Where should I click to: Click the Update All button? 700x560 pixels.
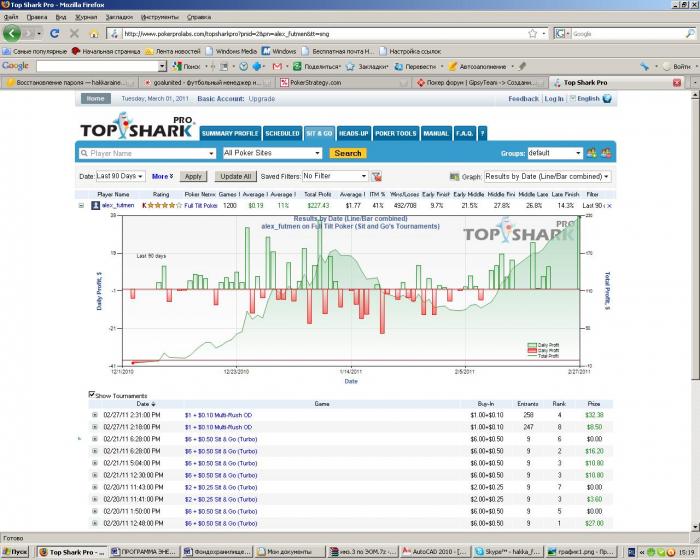pyautogui.click(x=236, y=176)
